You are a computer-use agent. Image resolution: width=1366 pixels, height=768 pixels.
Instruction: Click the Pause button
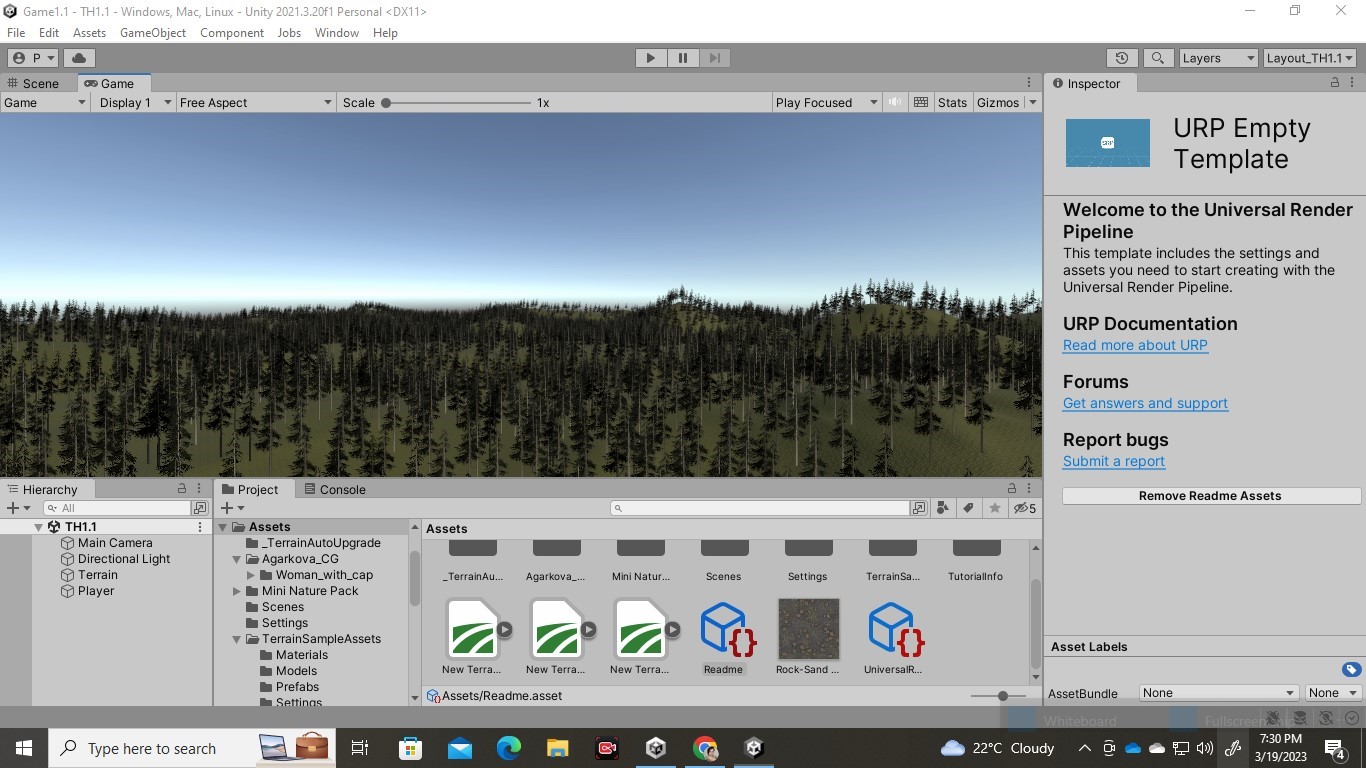683,58
